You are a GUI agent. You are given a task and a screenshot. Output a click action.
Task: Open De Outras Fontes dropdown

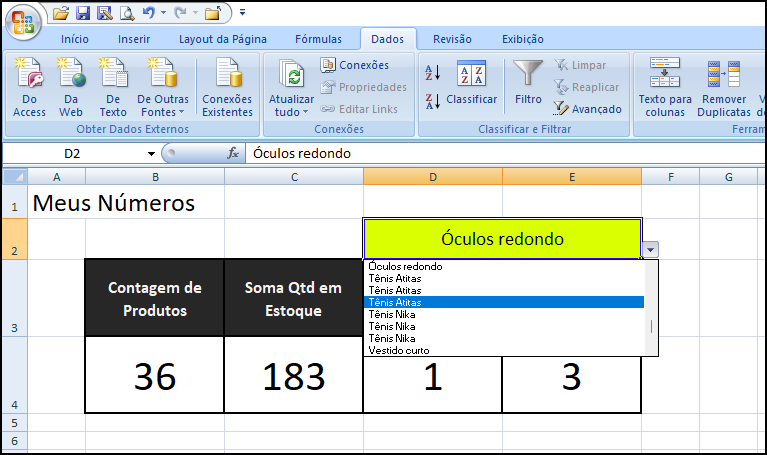162,87
